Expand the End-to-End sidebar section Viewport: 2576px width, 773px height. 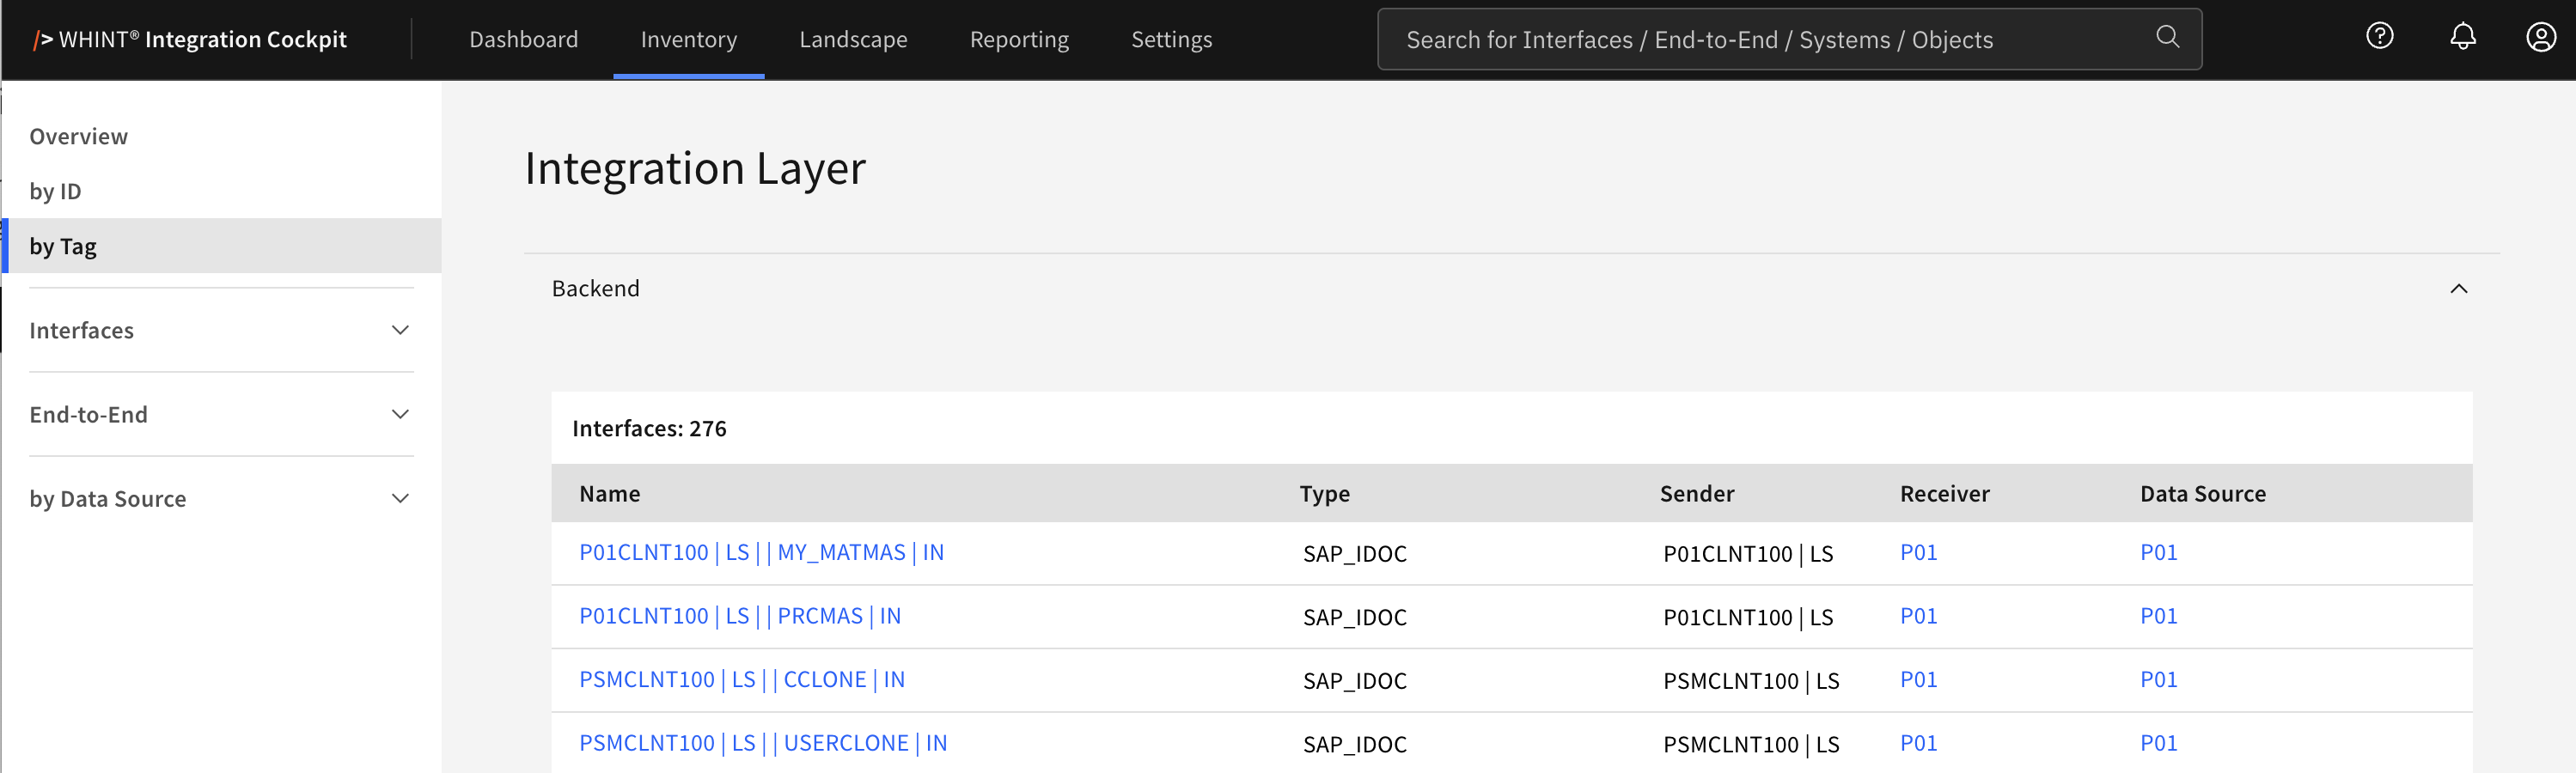point(400,414)
